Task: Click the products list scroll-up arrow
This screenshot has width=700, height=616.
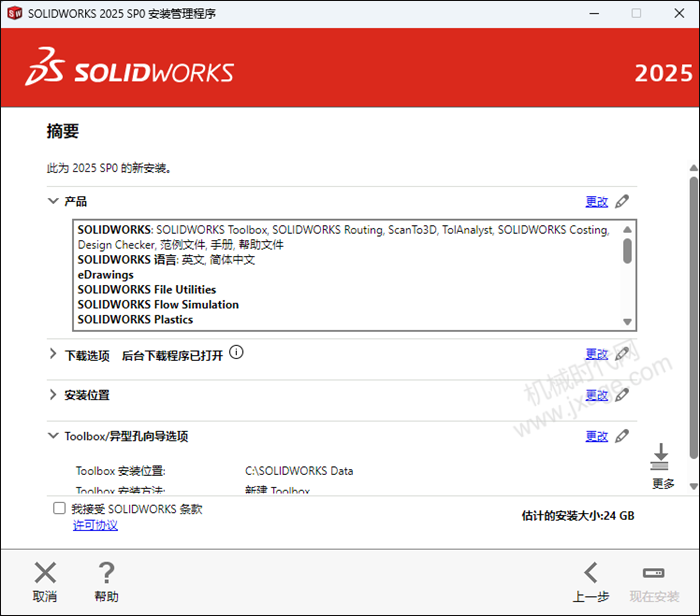Action: 627,229
